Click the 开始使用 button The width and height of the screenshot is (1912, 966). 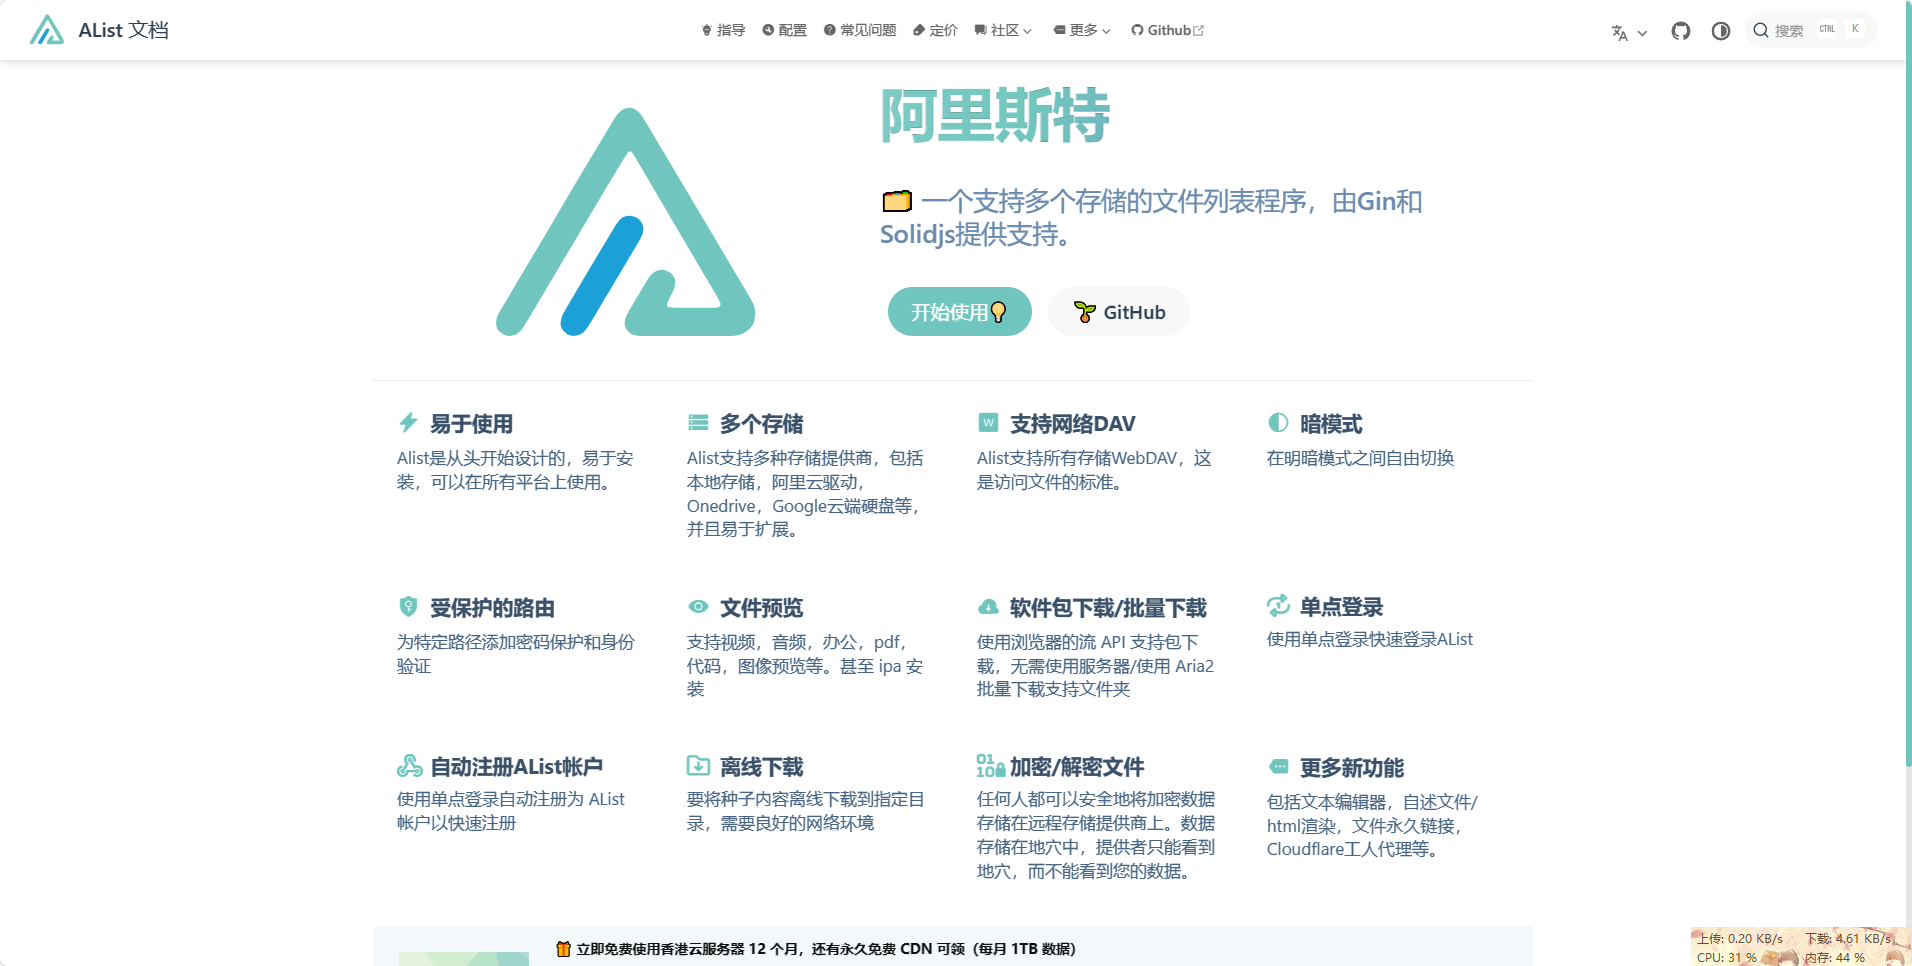(x=959, y=312)
